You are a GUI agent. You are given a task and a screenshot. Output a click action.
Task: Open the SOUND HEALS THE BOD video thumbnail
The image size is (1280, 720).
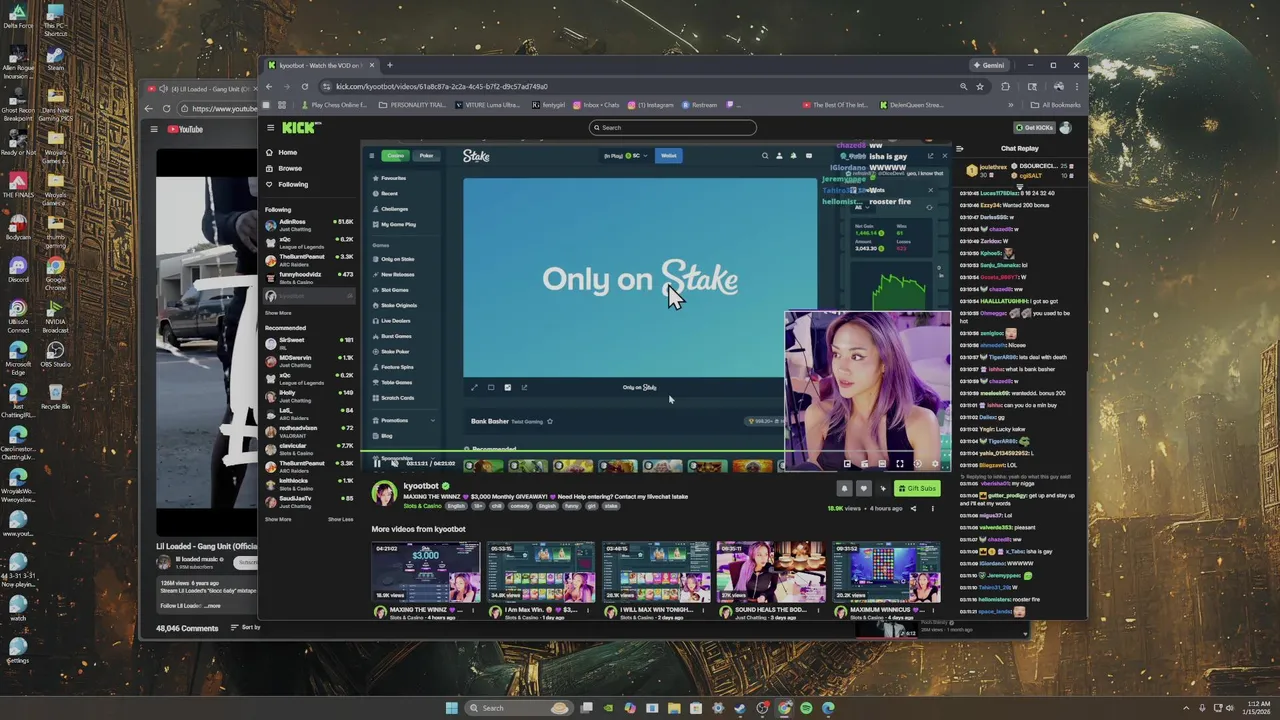[x=771, y=572]
